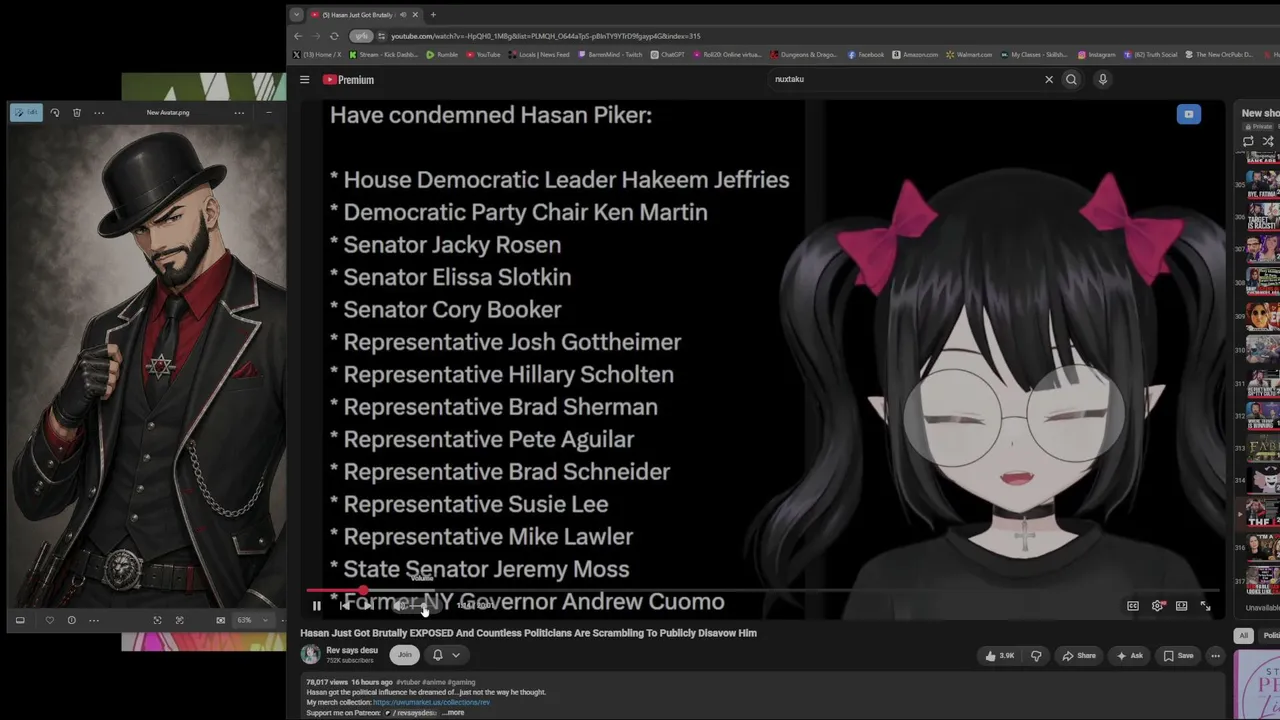The height and width of the screenshot is (720, 1280).
Task: Like the video with 3.9K likes
Action: click(x=999, y=656)
